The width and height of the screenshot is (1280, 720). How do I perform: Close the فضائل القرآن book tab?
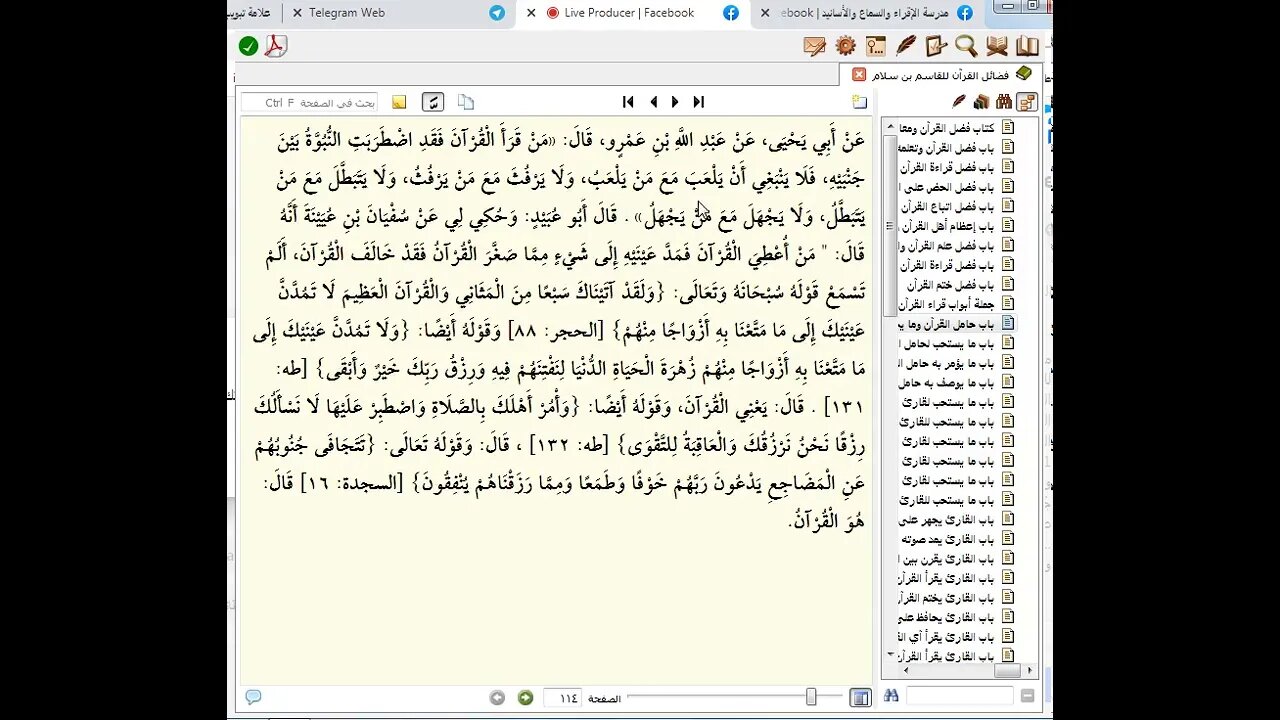[859, 74]
